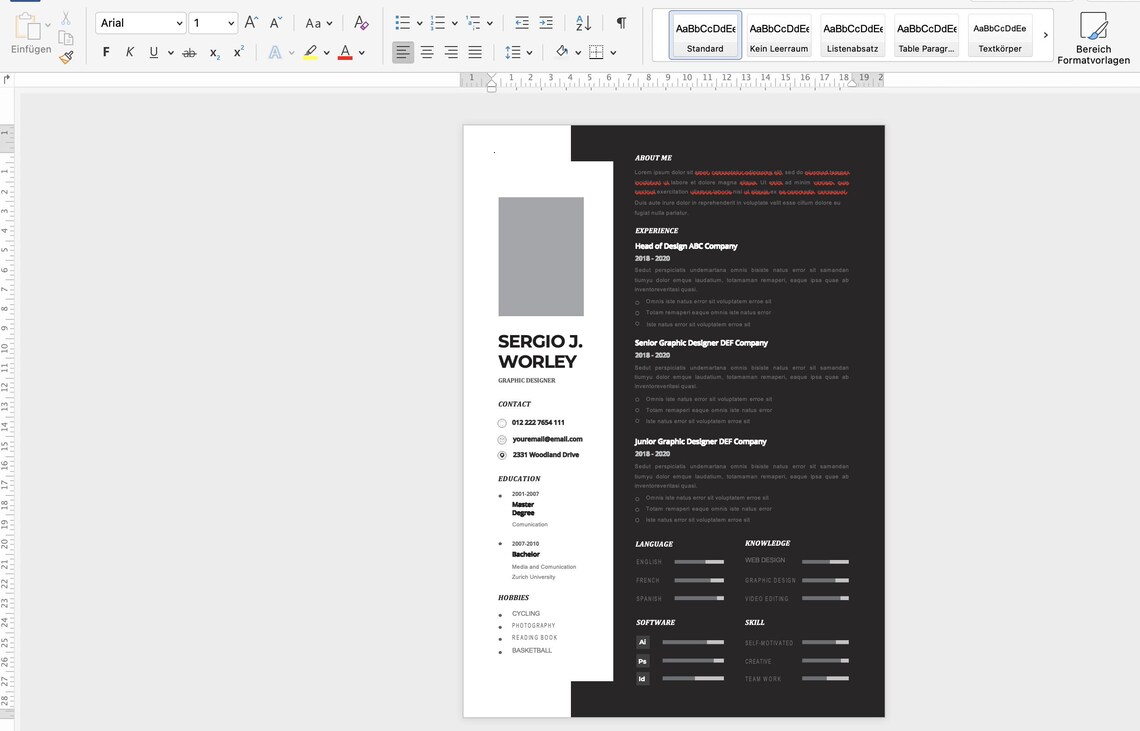This screenshot has width=1140, height=731.
Task: Apply subscript formatting
Action: (x=213, y=53)
